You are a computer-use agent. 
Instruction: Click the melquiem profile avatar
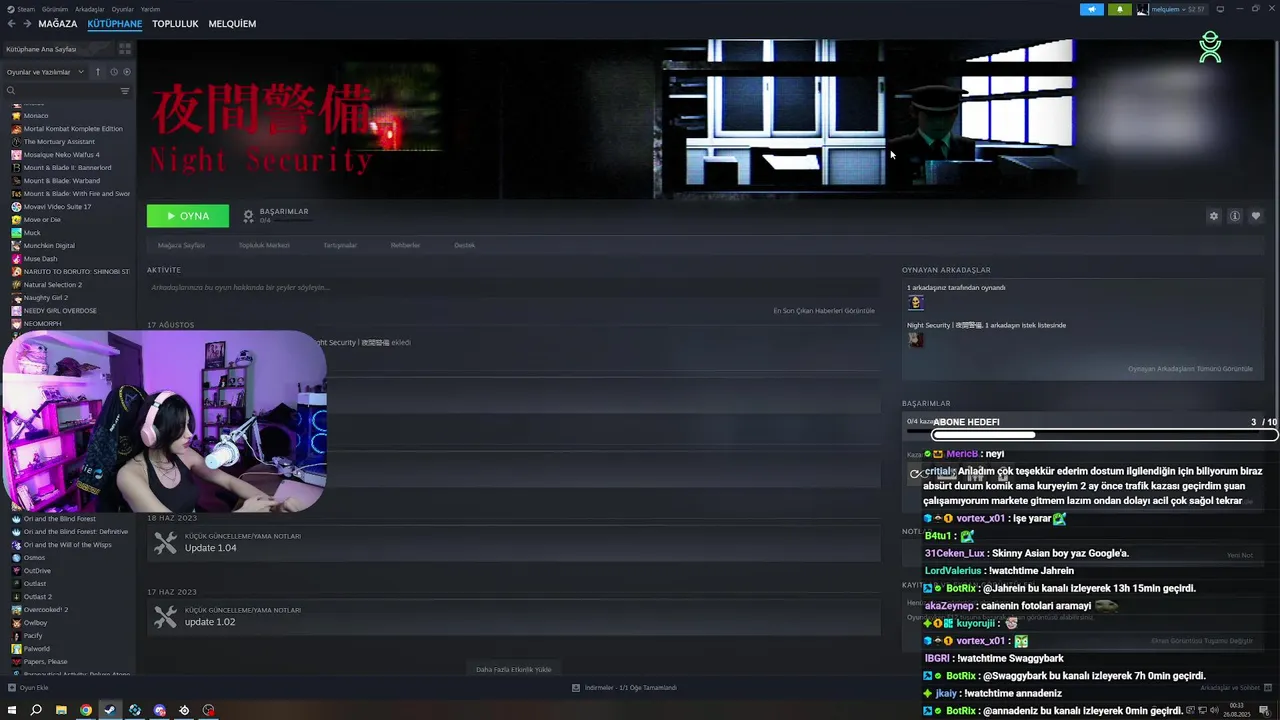(x=1143, y=9)
